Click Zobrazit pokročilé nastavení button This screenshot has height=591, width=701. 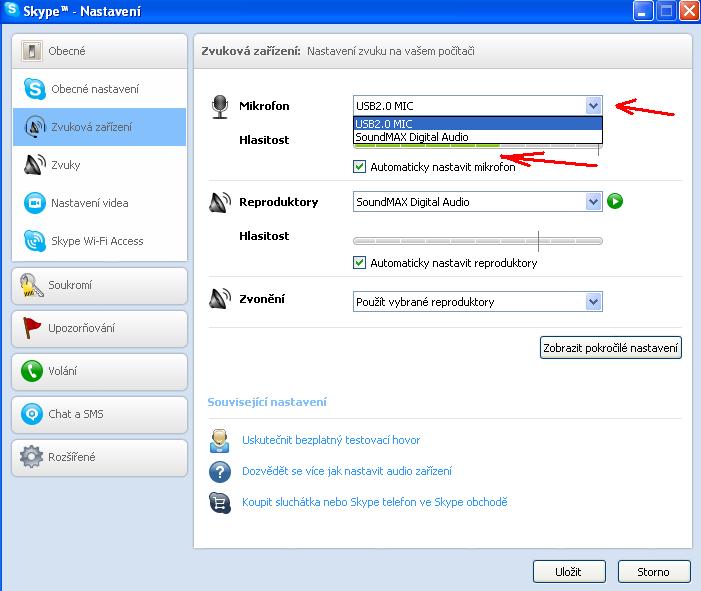[x=611, y=348]
